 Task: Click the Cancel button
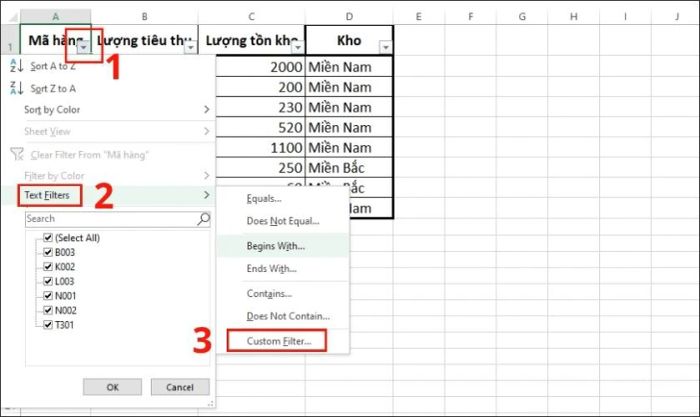pos(180,387)
